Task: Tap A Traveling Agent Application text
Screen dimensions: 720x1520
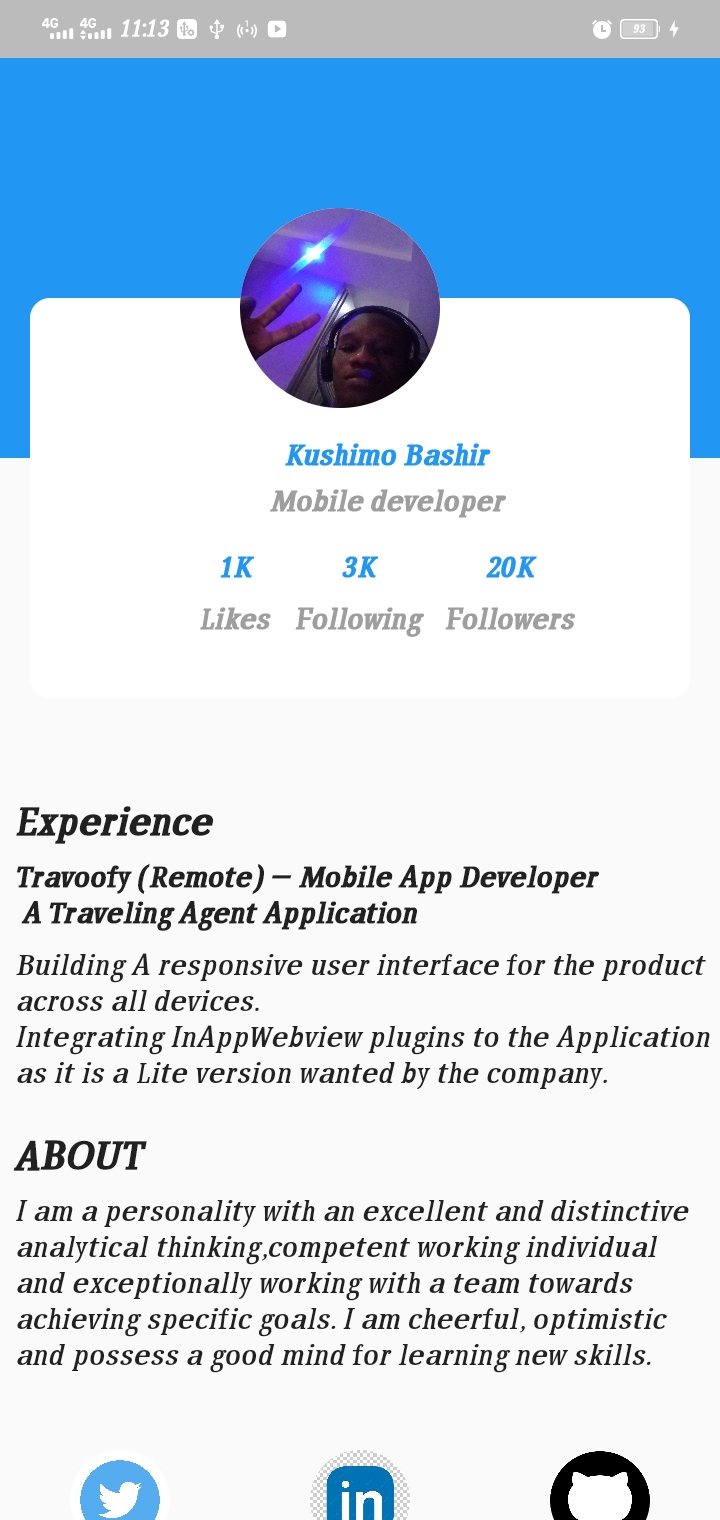Action: [x=218, y=913]
